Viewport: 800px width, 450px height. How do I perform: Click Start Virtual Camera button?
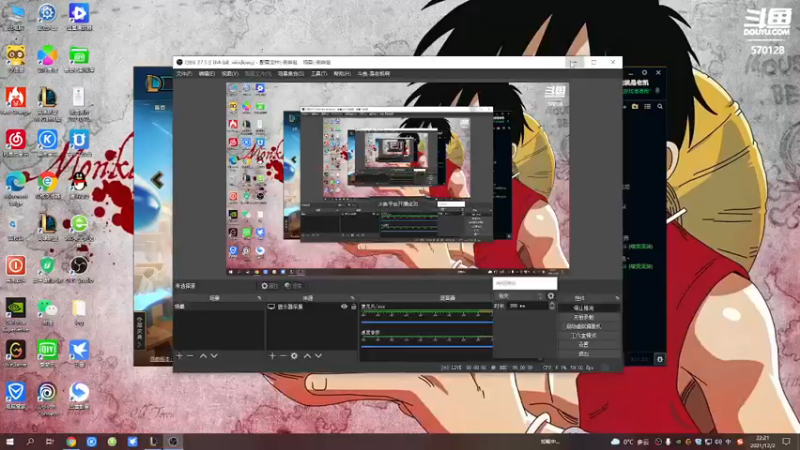pyautogui.click(x=589, y=327)
